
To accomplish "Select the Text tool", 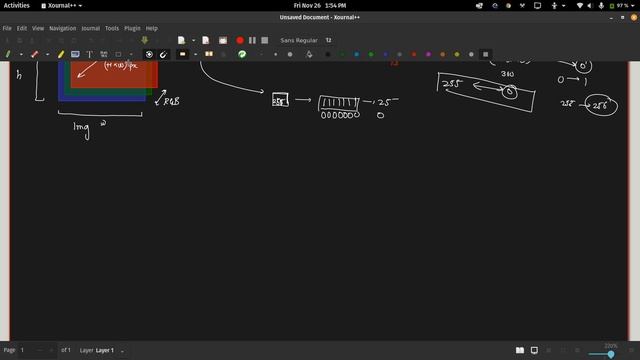I will pyautogui.click(x=89, y=54).
